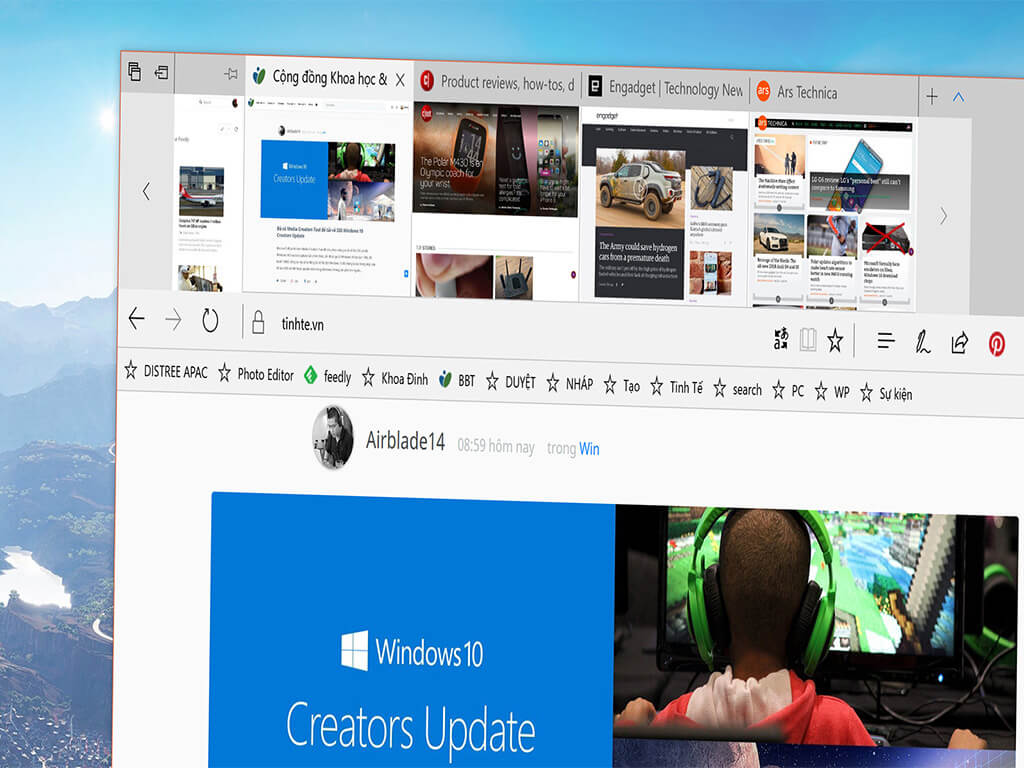Refresh the current page
The height and width of the screenshot is (768, 1024).
(x=210, y=321)
